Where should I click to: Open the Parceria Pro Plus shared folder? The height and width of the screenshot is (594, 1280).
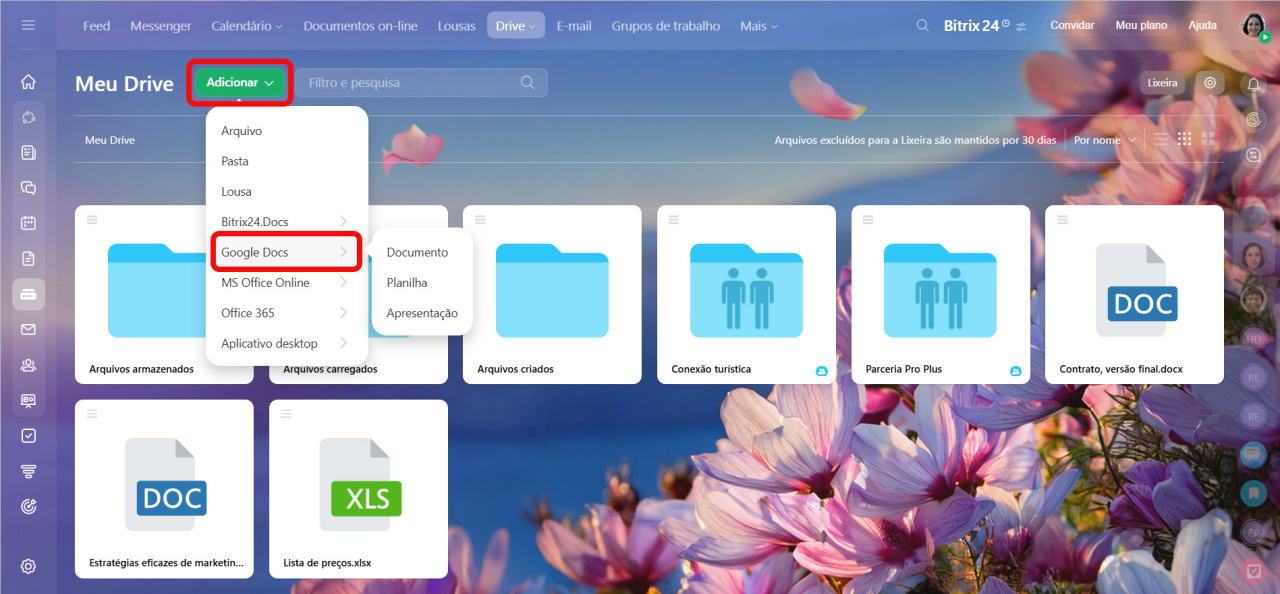coord(940,294)
